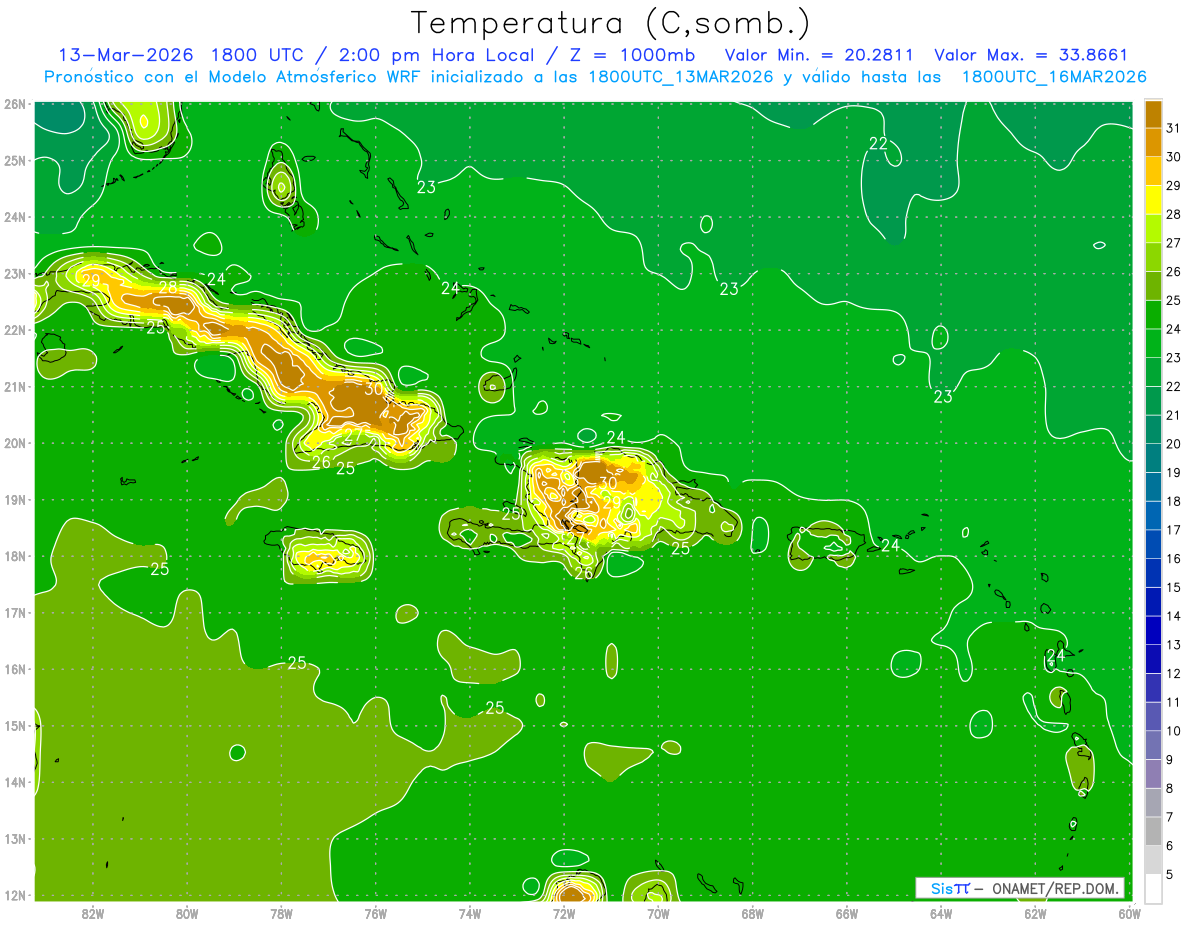Image resolution: width=1200 pixels, height=927 pixels.
Task: Click the '78W' longitude axis label
Action: click(x=281, y=913)
